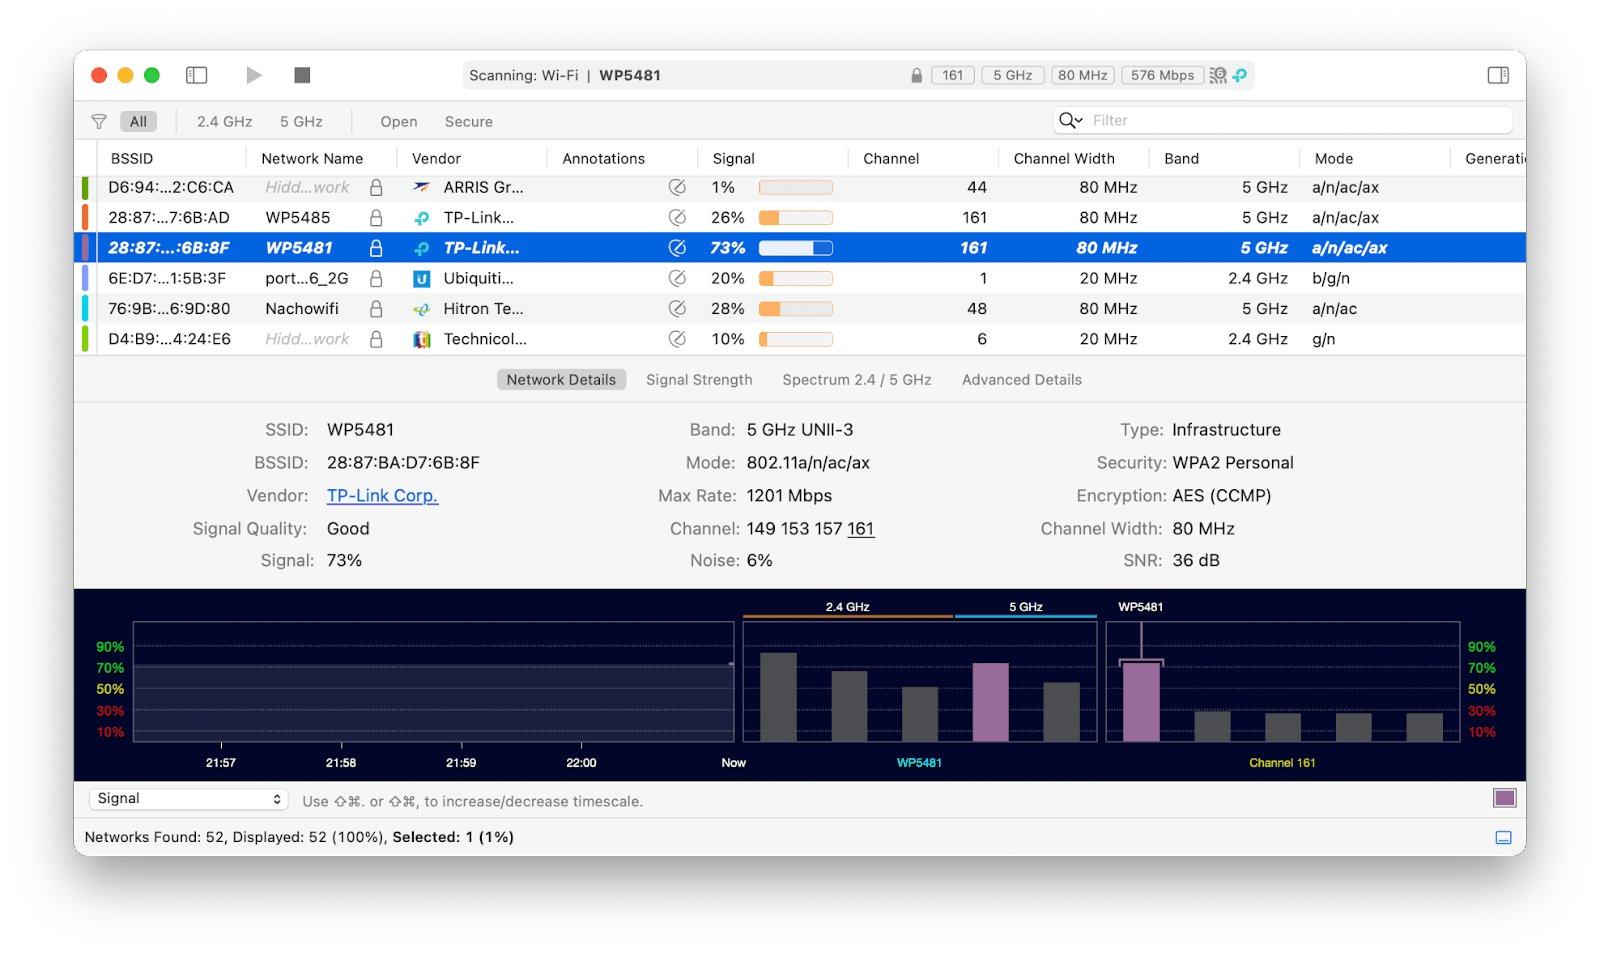This screenshot has width=1600, height=953.
Task: Click the gear scan icon beside 576 Mbps
Action: [1218, 76]
